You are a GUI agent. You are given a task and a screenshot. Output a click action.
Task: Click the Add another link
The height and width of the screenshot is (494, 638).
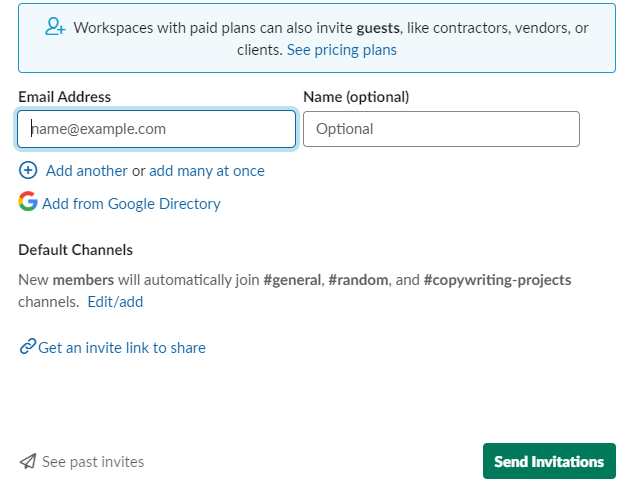(x=87, y=171)
